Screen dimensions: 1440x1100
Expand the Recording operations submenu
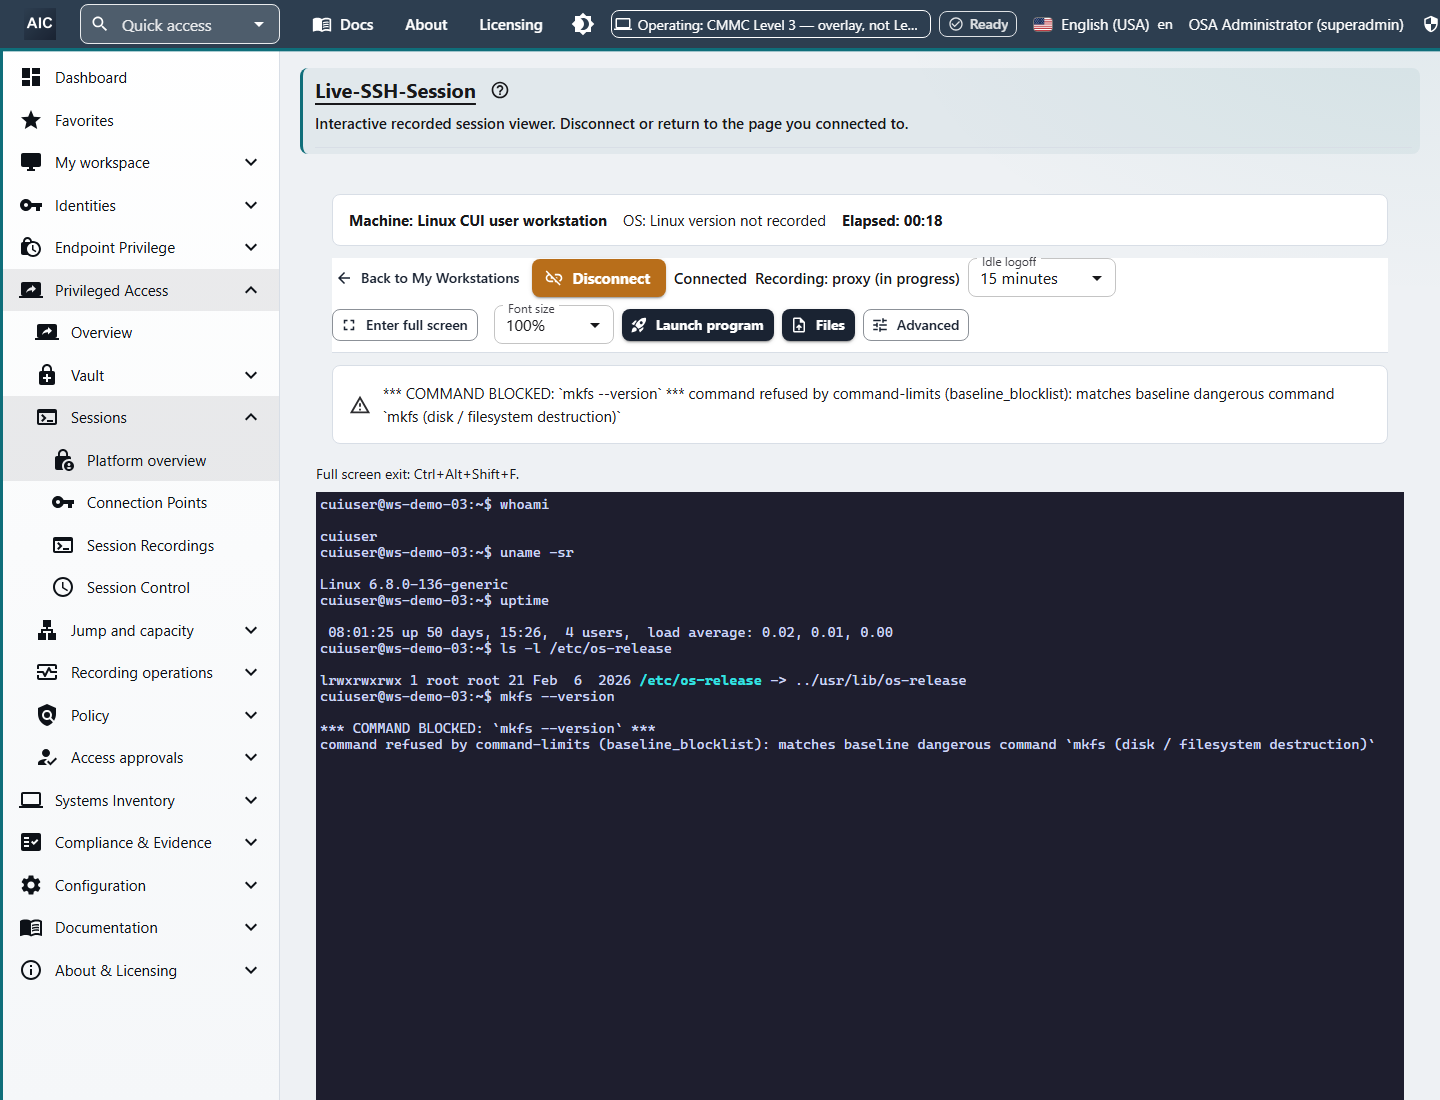[251, 672]
